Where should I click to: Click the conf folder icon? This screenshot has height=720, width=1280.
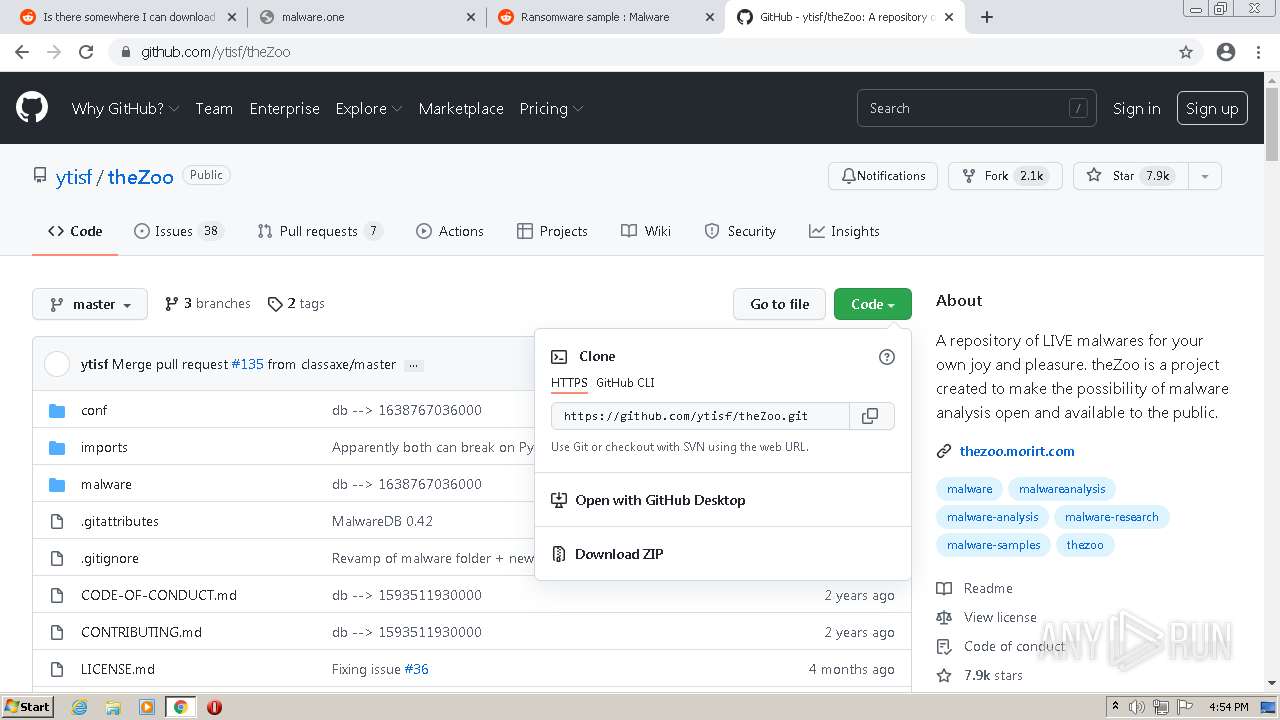coord(57,411)
